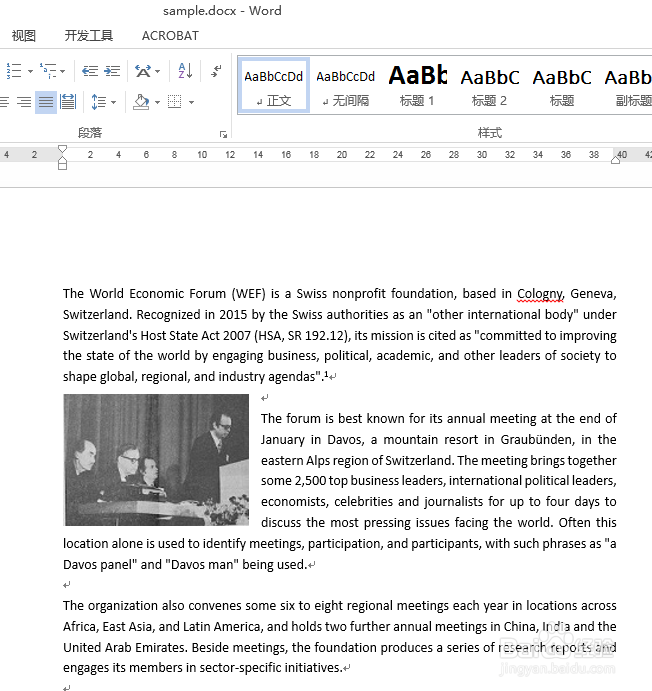Sort text A to Z

point(185,71)
